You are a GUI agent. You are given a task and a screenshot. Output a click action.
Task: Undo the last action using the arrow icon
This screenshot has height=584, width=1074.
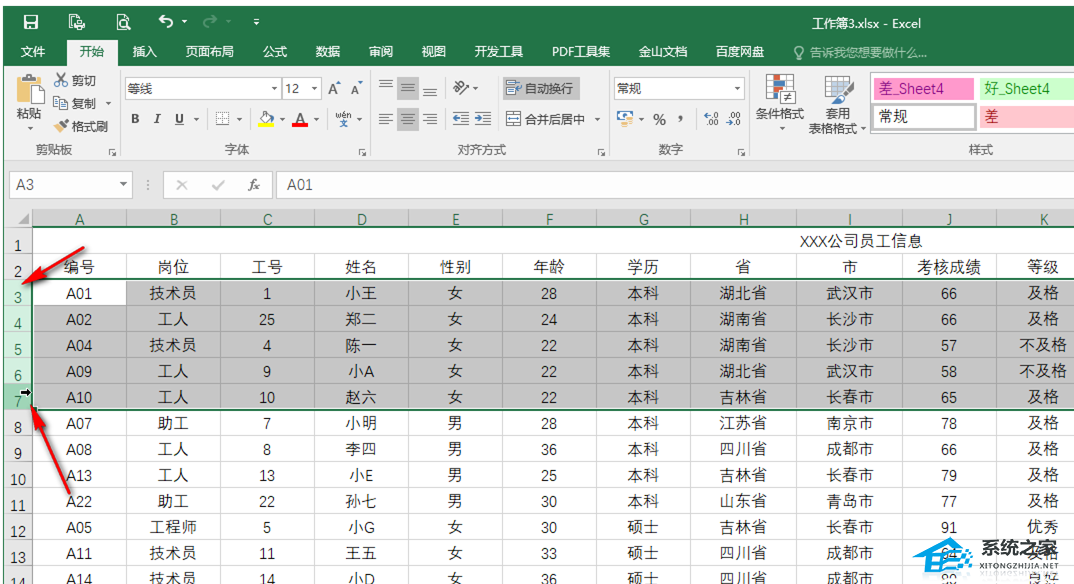tap(166, 22)
